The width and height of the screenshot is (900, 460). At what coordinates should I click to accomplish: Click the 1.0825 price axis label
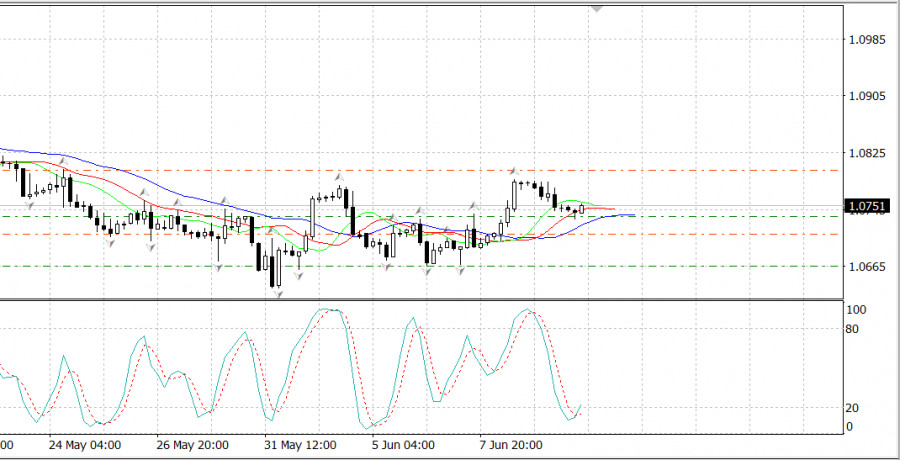[865, 153]
